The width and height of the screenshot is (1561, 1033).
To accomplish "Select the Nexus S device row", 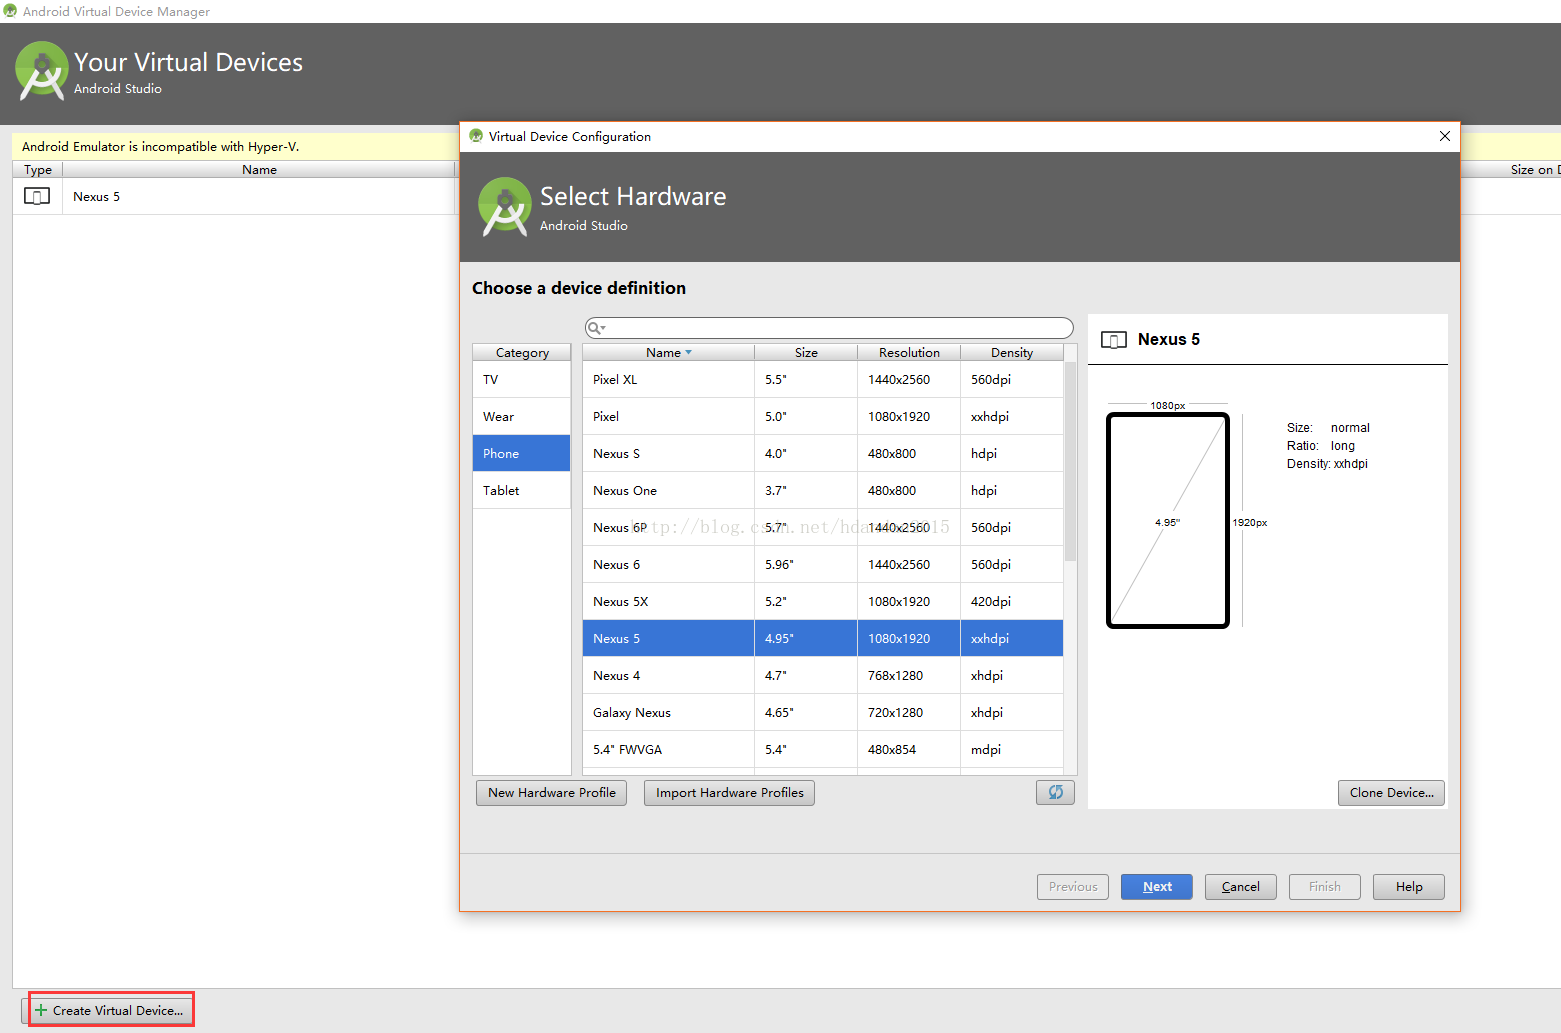I will [x=823, y=453].
